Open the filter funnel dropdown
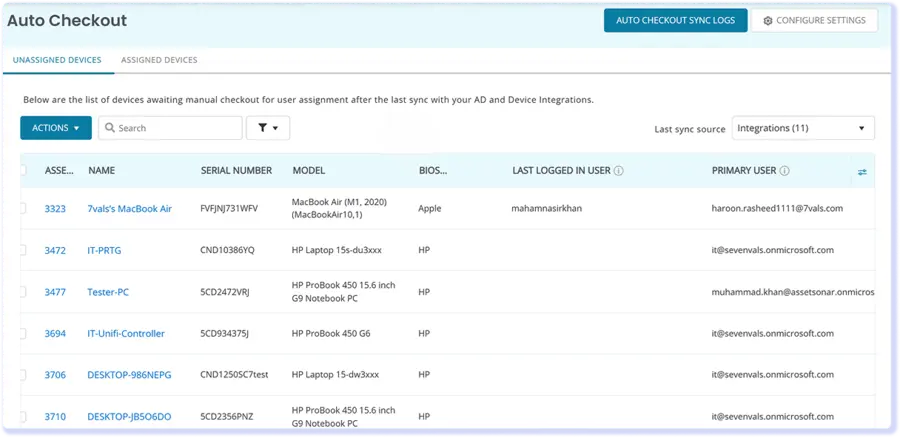900x438 pixels. coord(267,128)
